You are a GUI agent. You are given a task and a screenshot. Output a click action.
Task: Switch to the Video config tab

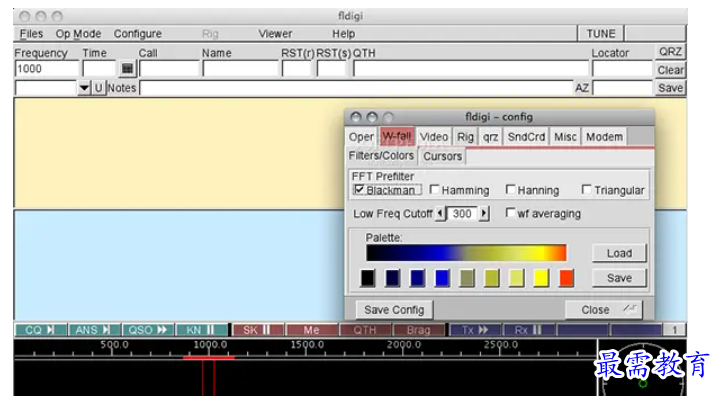coord(434,137)
